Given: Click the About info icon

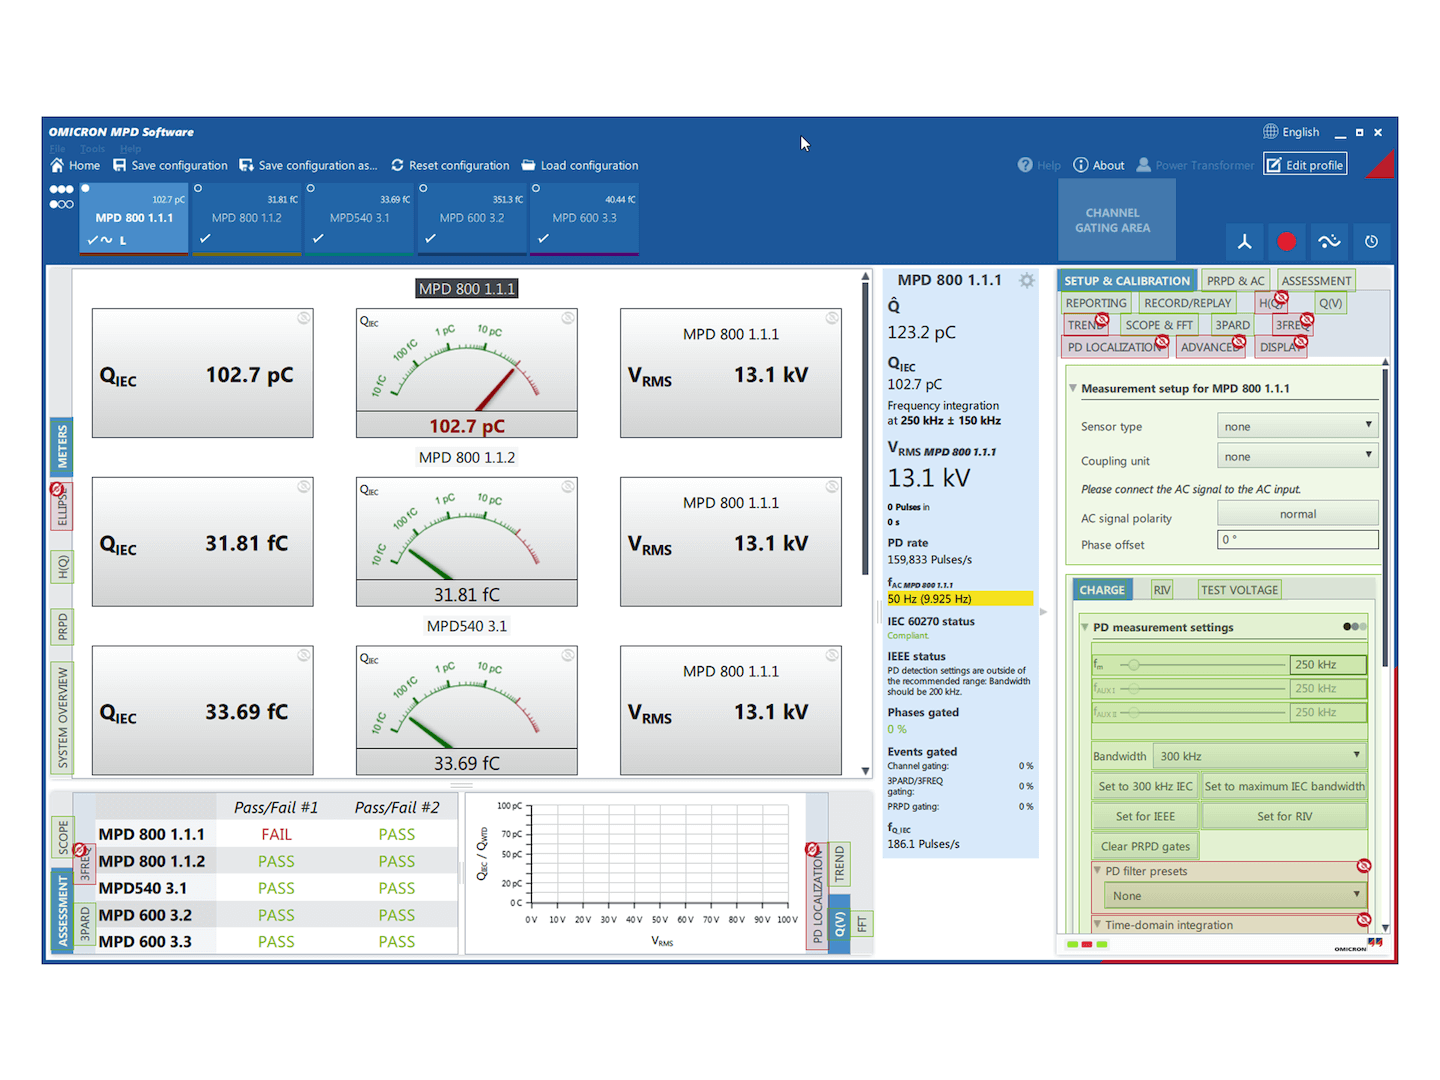Looking at the screenshot, I should click(x=1081, y=165).
